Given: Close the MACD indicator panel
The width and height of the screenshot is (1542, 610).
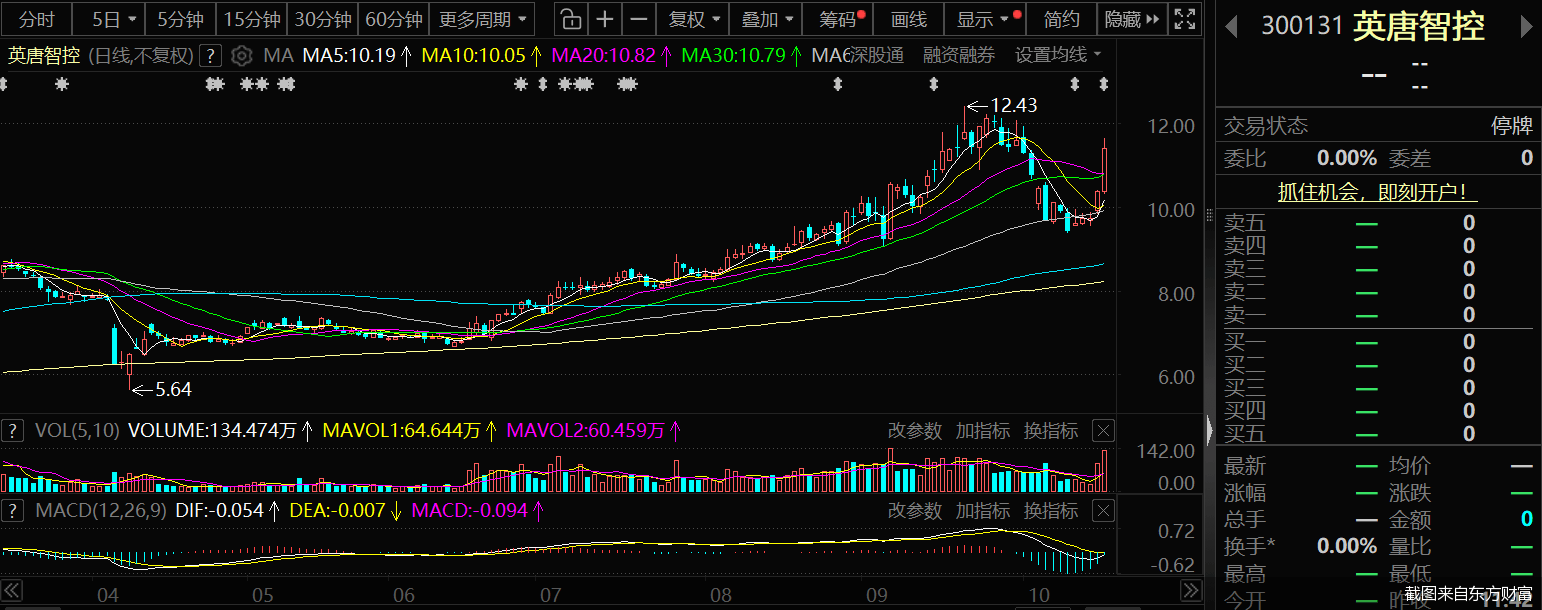Looking at the screenshot, I should click(1102, 511).
